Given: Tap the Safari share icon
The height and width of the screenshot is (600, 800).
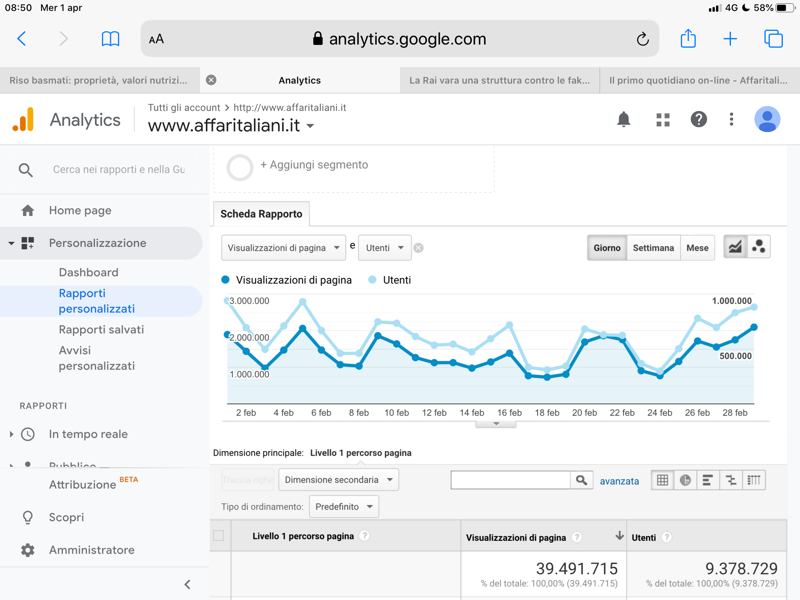Looking at the screenshot, I should click(688, 39).
